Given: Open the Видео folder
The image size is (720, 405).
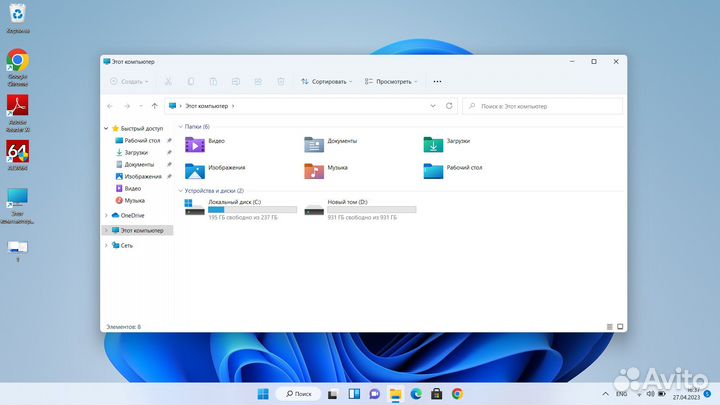Looking at the screenshot, I should pyautogui.click(x=205, y=144).
